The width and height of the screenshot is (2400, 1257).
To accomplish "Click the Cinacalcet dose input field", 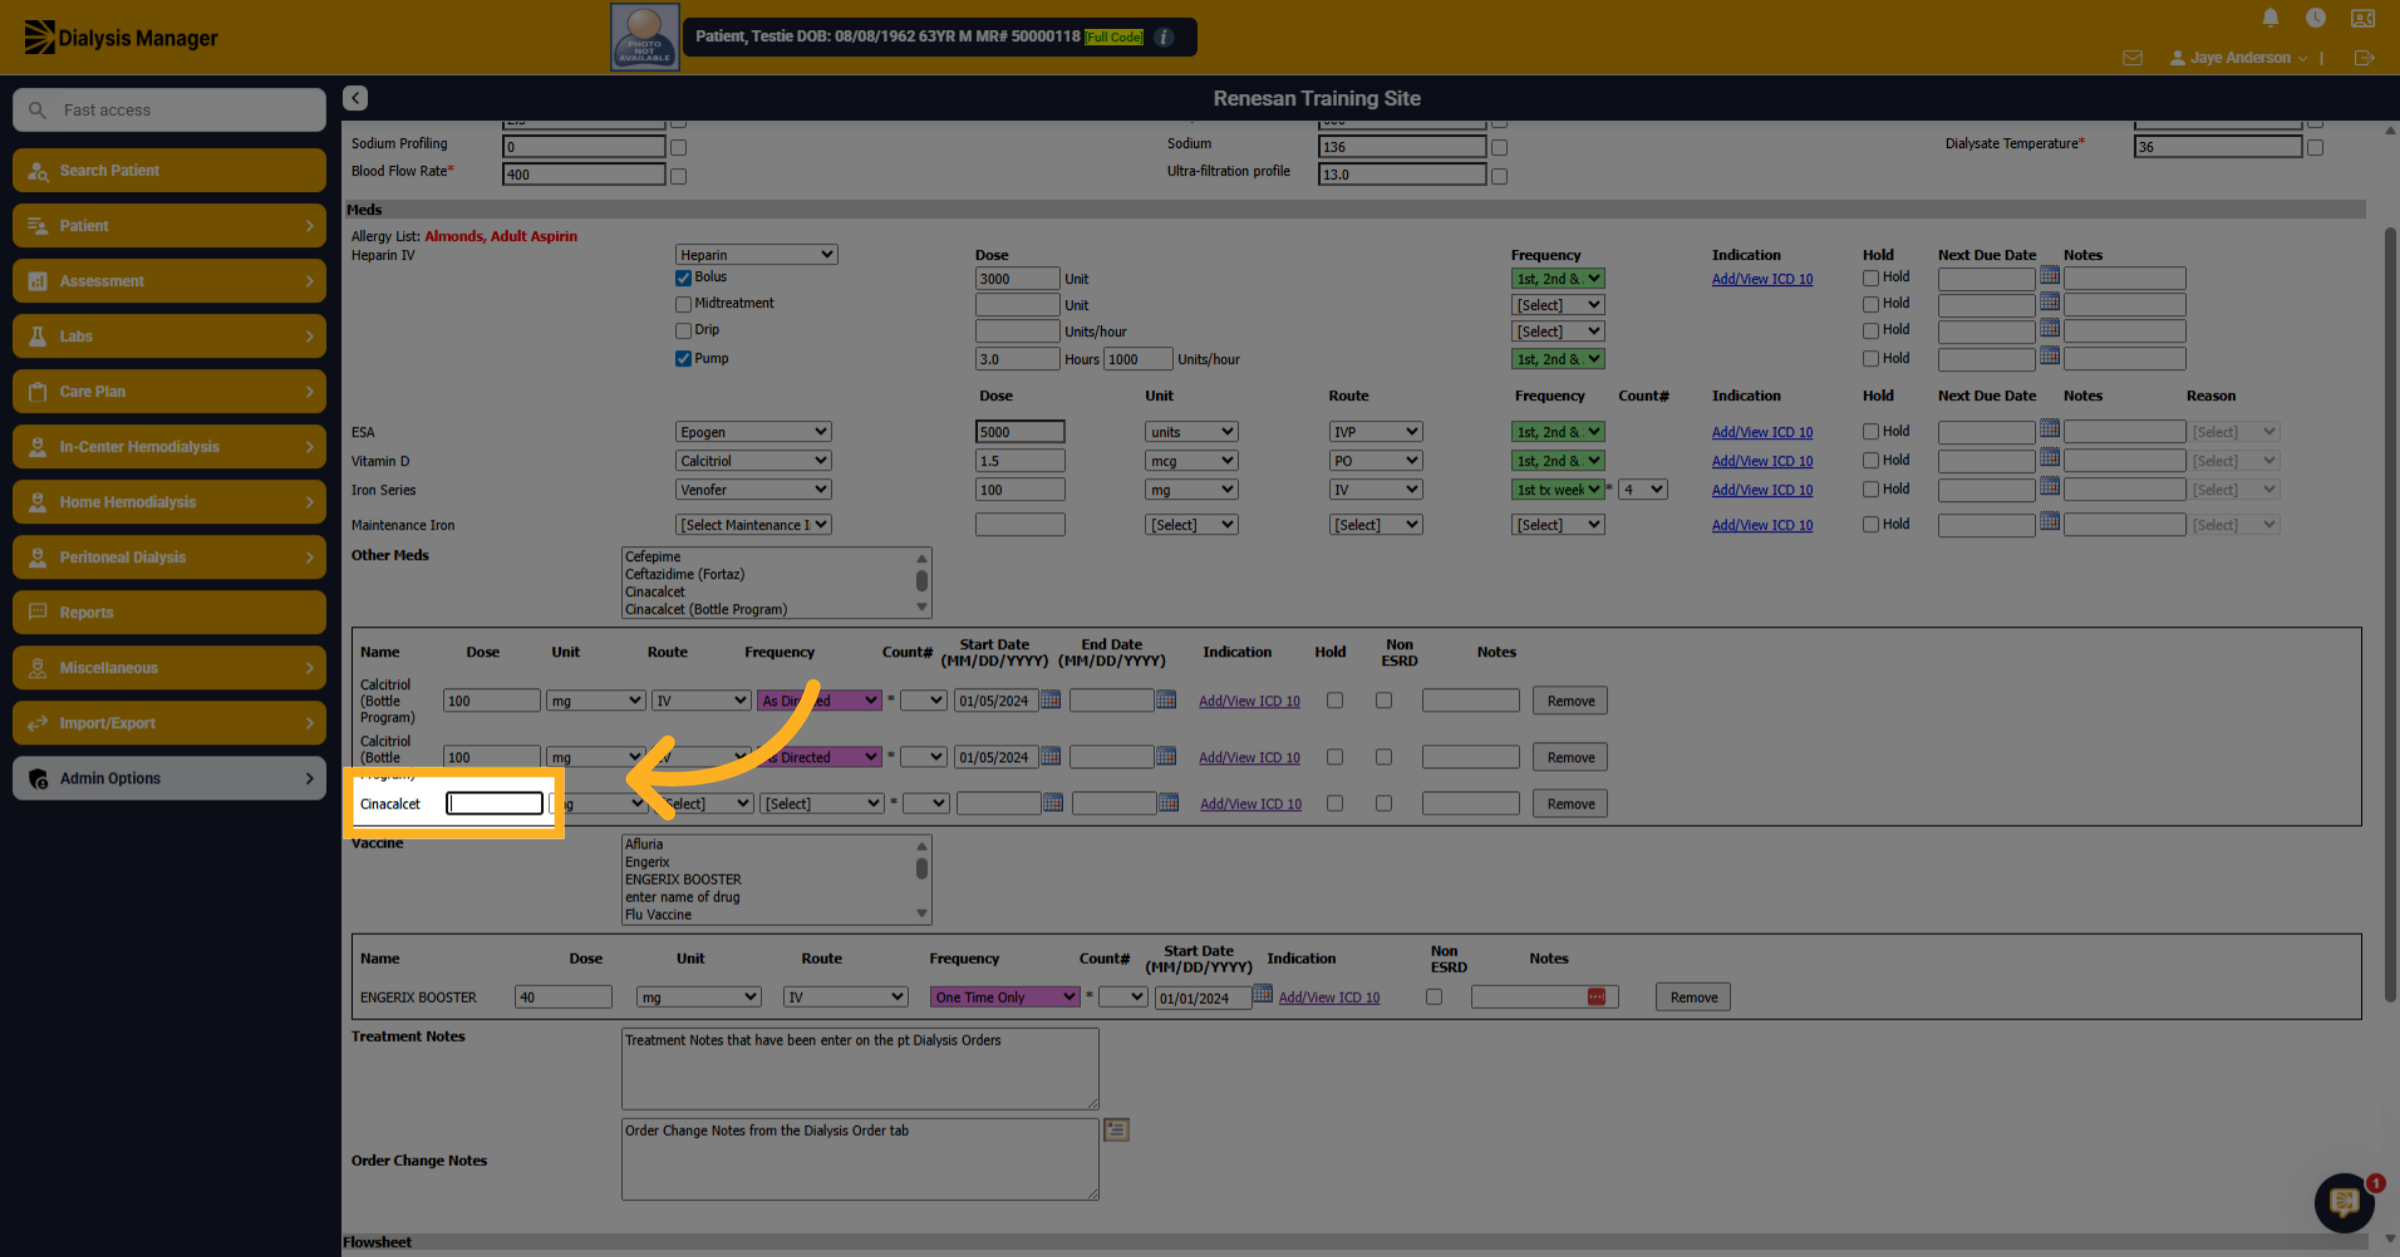I will click(x=494, y=803).
